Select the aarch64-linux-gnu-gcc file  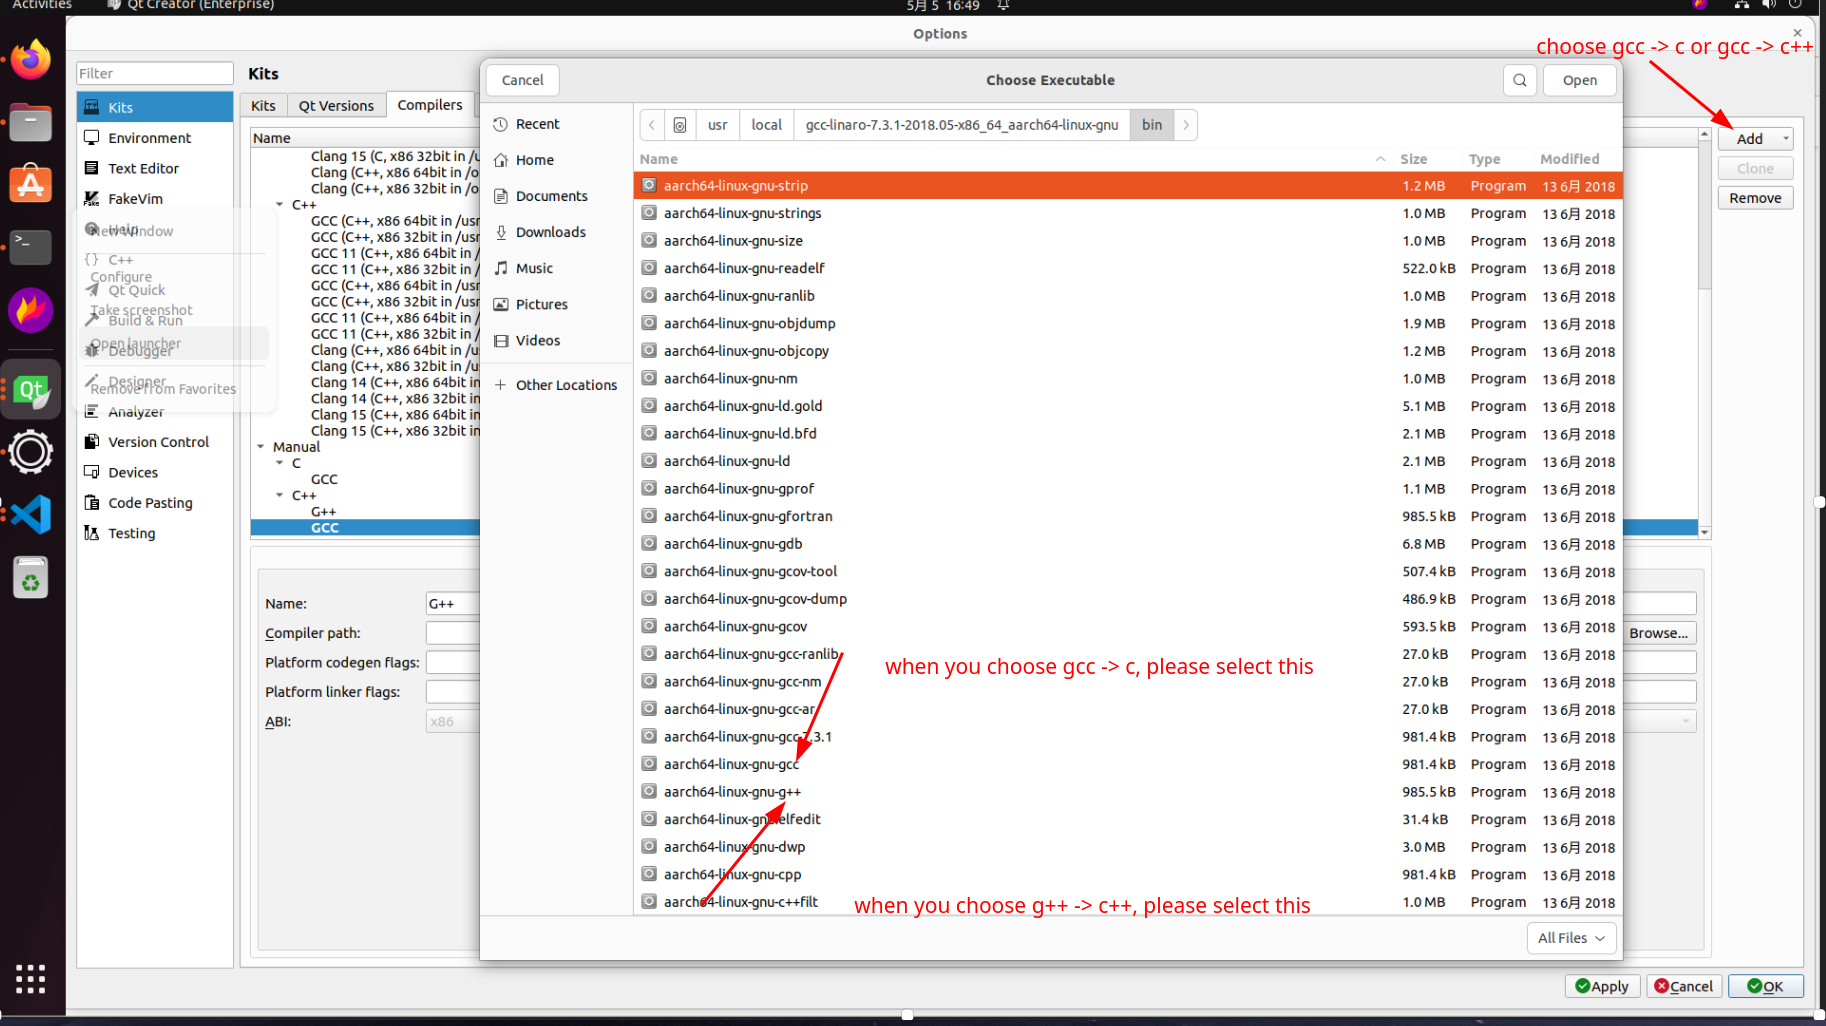coord(731,764)
